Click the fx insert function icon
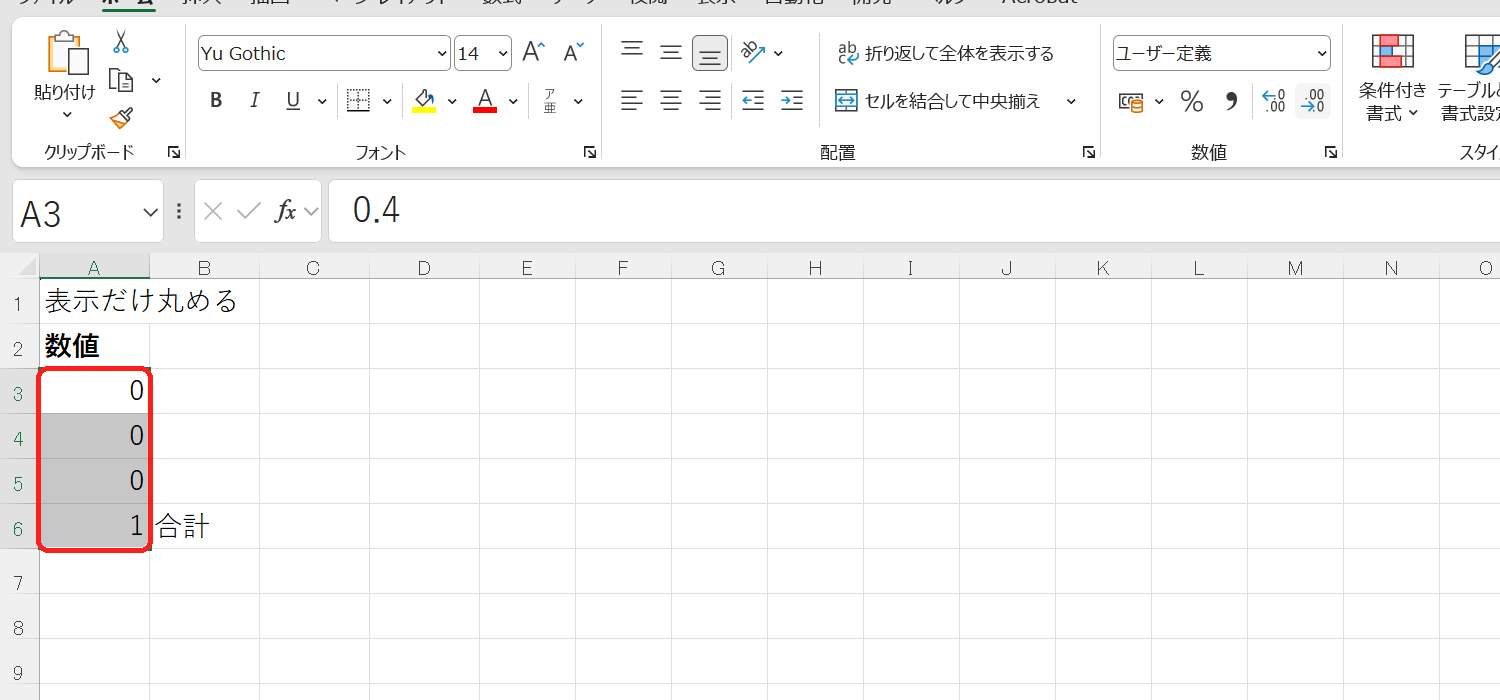Screen dimensions: 1500x700 pyautogui.click(x=286, y=211)
